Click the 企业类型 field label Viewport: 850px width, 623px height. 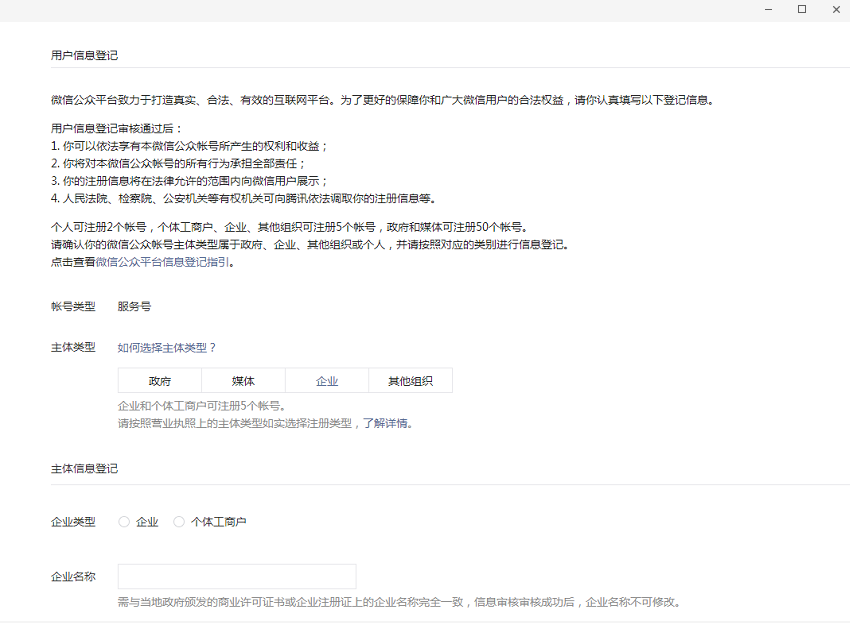73,522
